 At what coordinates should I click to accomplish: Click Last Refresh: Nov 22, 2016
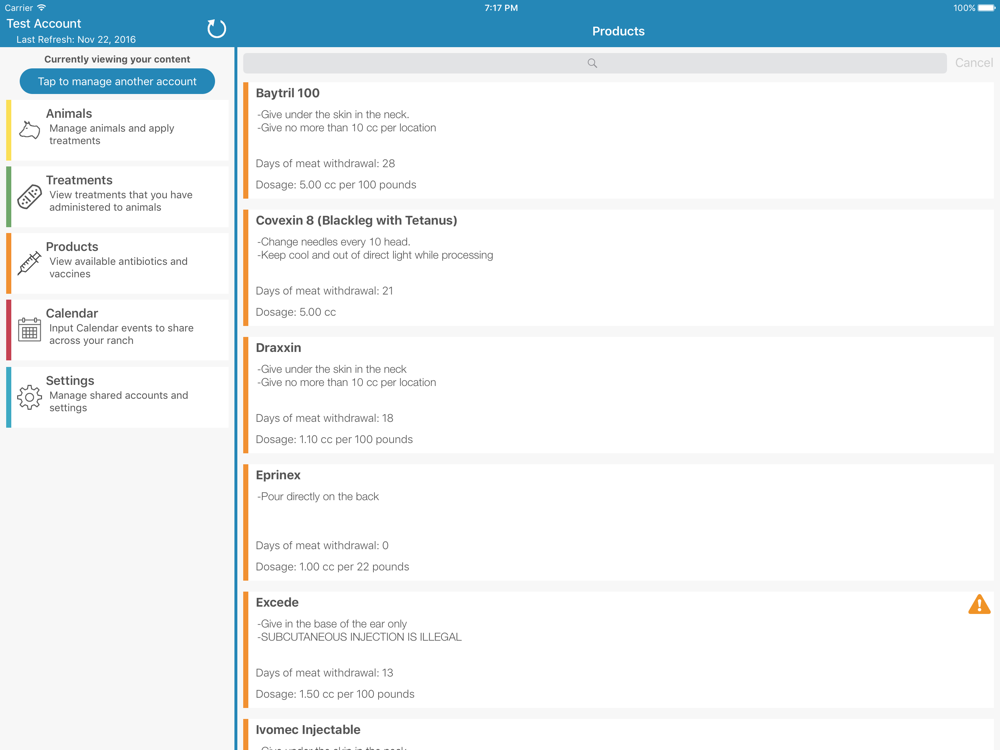tap(76, 40)
